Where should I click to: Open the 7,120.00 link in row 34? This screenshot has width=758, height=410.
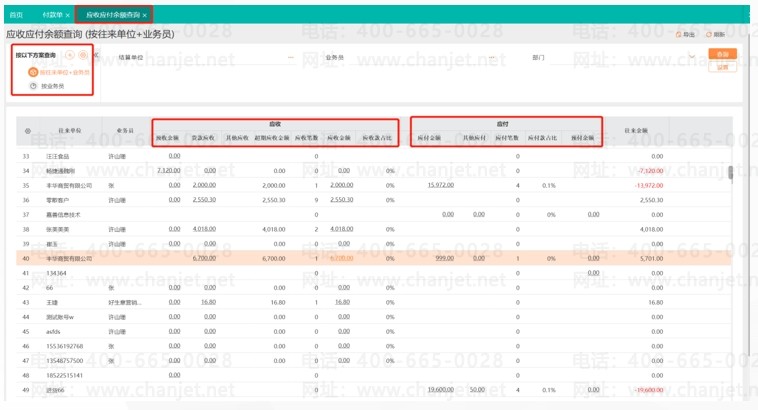169,171
